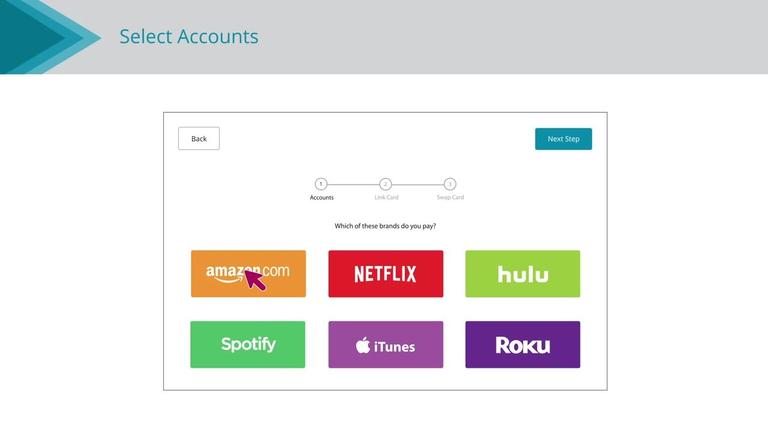Click the Select Accounts page heading
Image resolution: width=768 pixels, height=432 pixels.
[189, 37]
